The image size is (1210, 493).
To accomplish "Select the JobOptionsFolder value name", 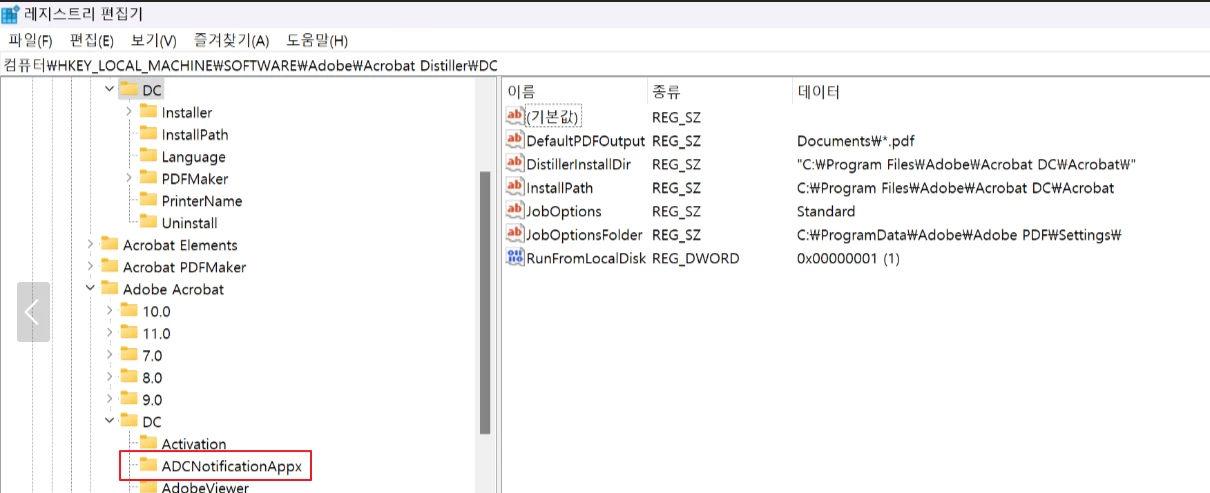I will click(x=585, y=235).
